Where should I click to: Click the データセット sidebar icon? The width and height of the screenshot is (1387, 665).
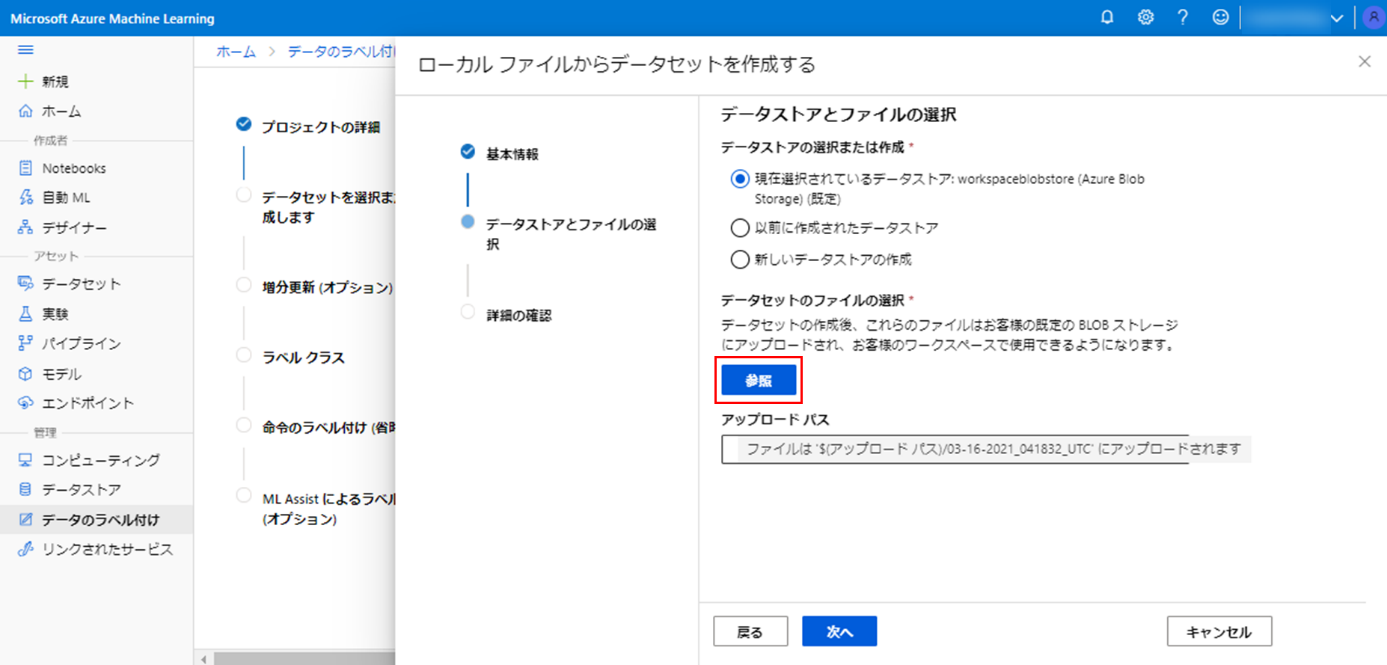(26, 284)
